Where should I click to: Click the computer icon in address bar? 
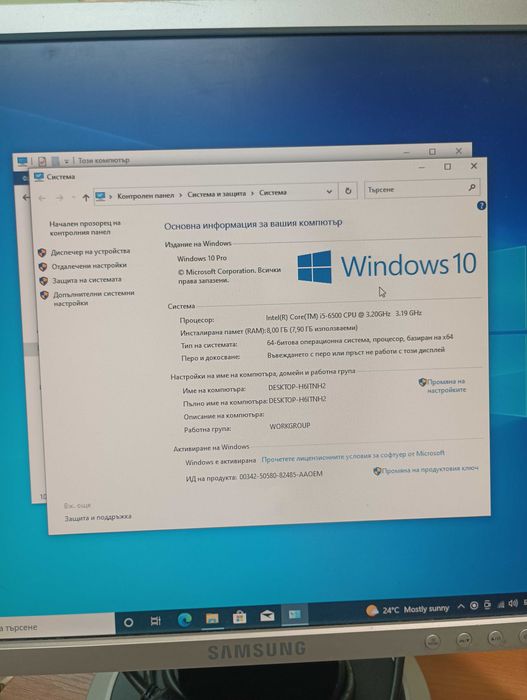100,196
